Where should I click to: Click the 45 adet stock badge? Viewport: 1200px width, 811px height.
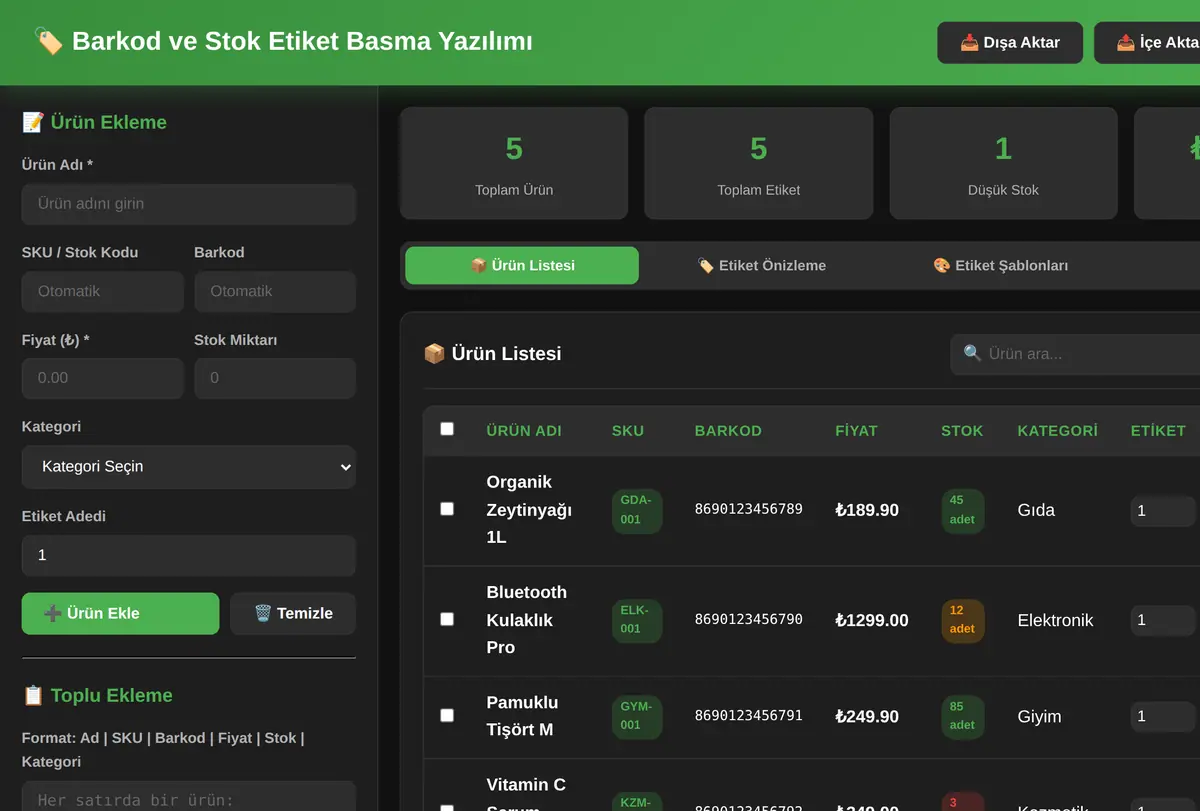click(963, 510)
